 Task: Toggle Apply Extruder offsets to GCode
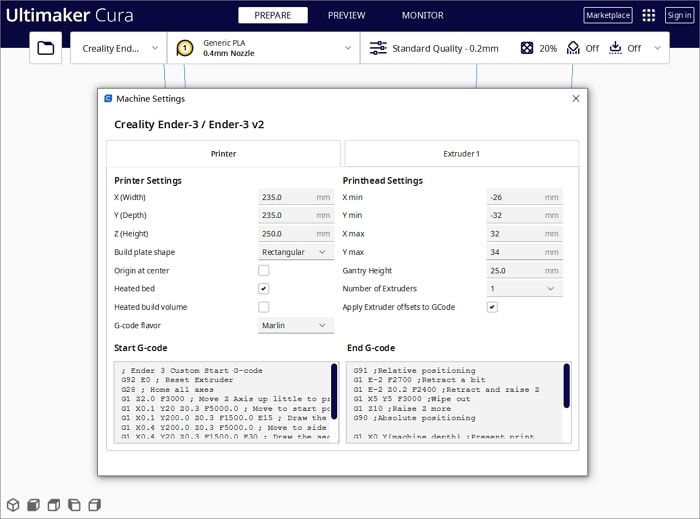pyautogui.click(x=492, y=307)
